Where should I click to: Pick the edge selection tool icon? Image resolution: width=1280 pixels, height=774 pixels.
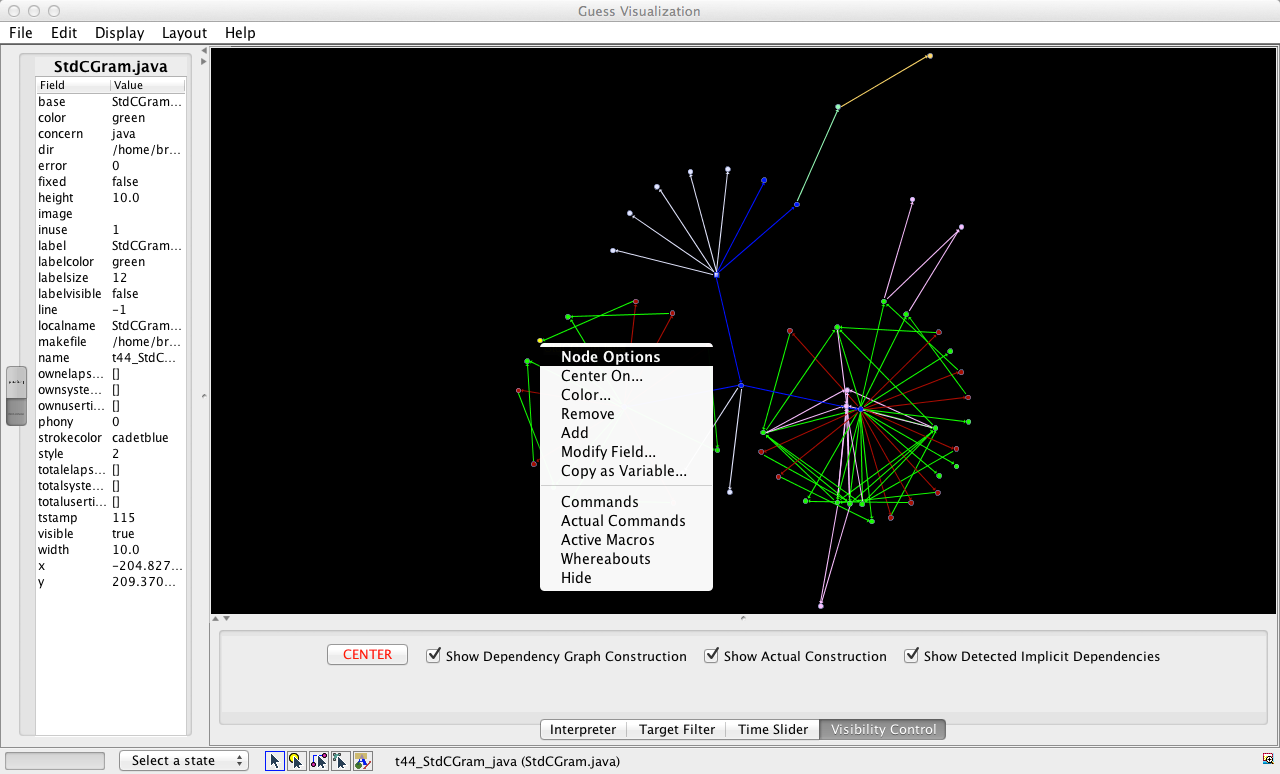tap(319, 761)
